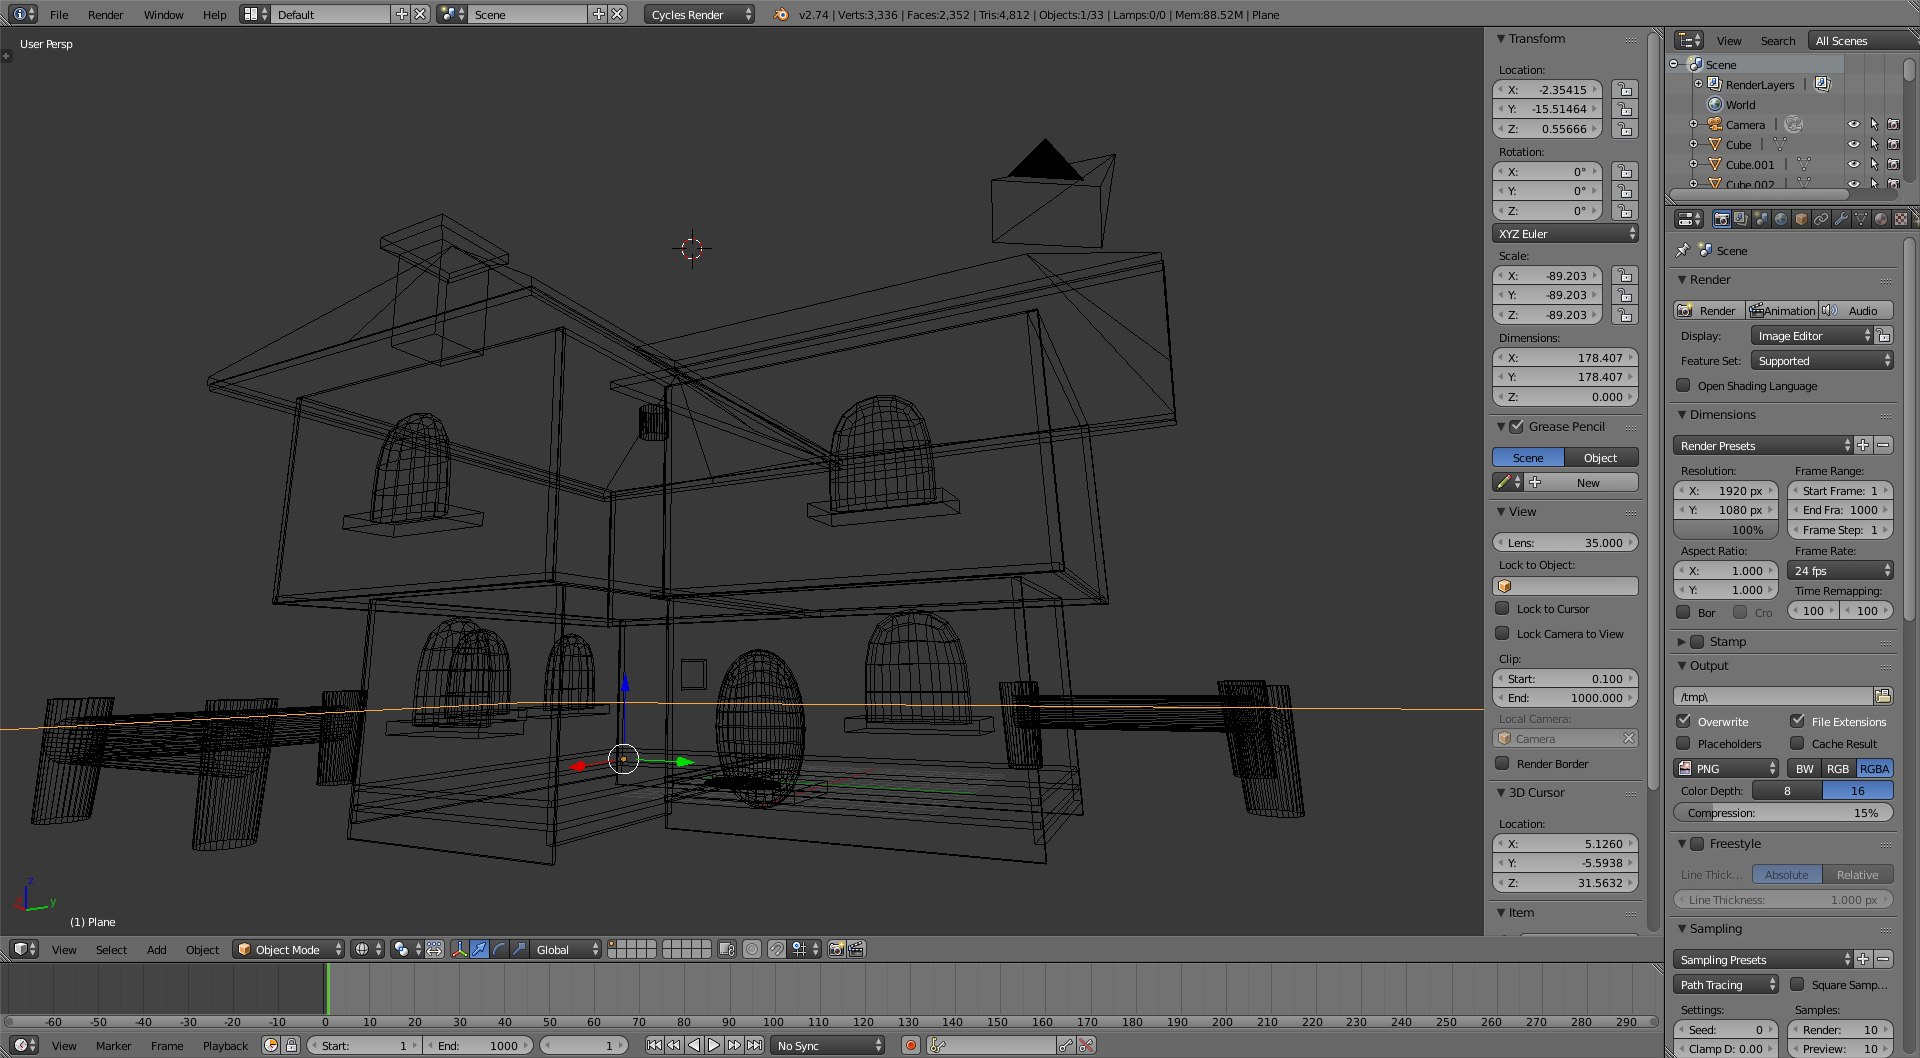
Task: Toggle the 3D manipulator axes icon
Action: 459,949
